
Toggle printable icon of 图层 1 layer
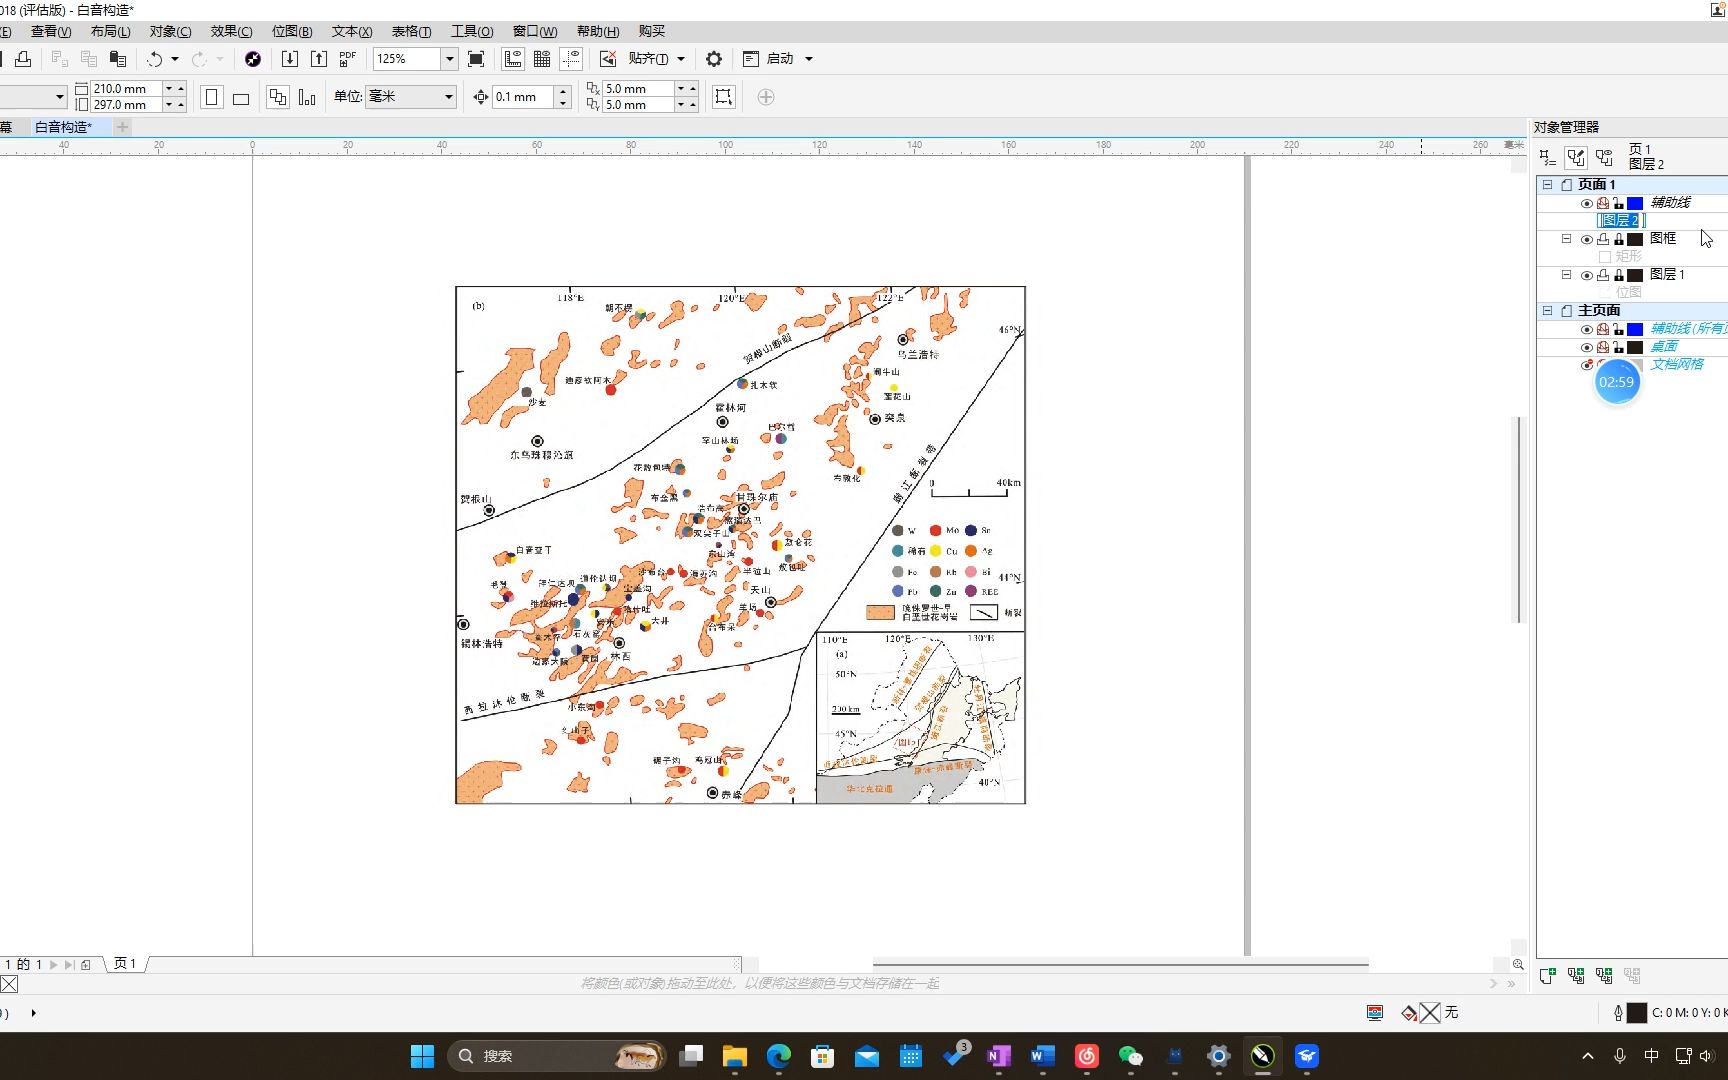pyautogui.click(x=1602, y=275)
